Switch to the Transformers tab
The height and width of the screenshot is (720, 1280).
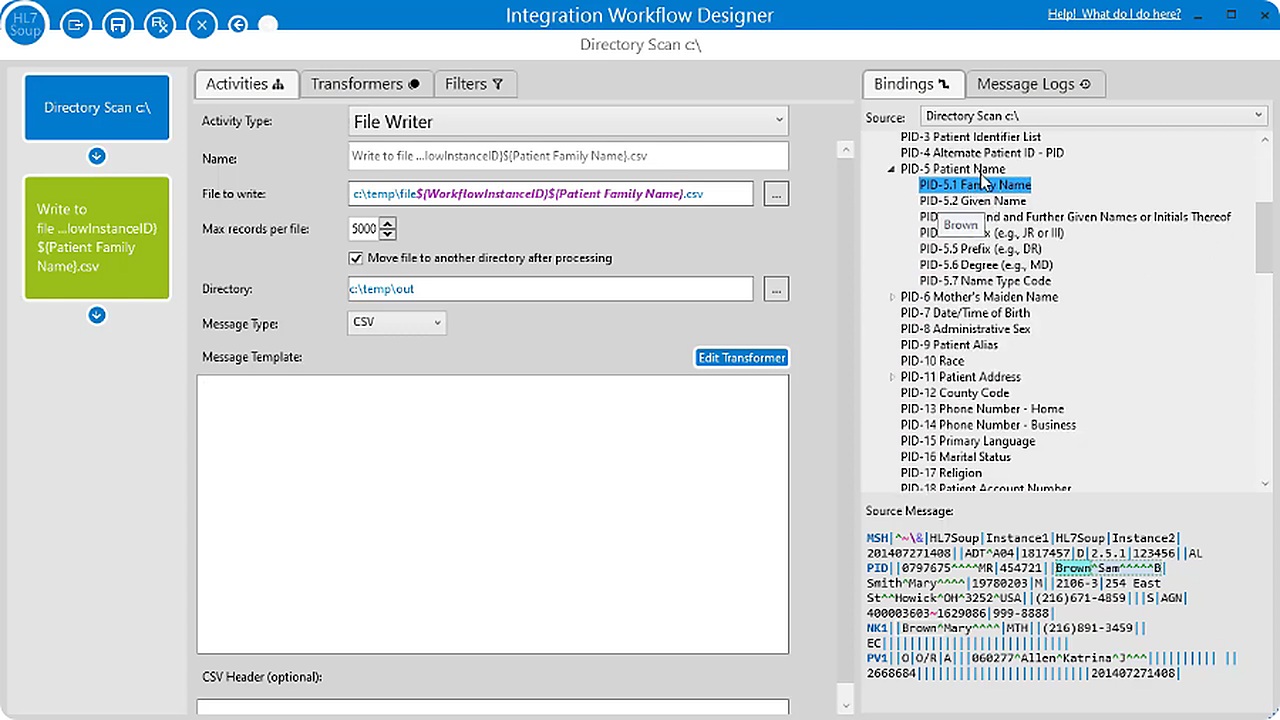click(365, 84)
